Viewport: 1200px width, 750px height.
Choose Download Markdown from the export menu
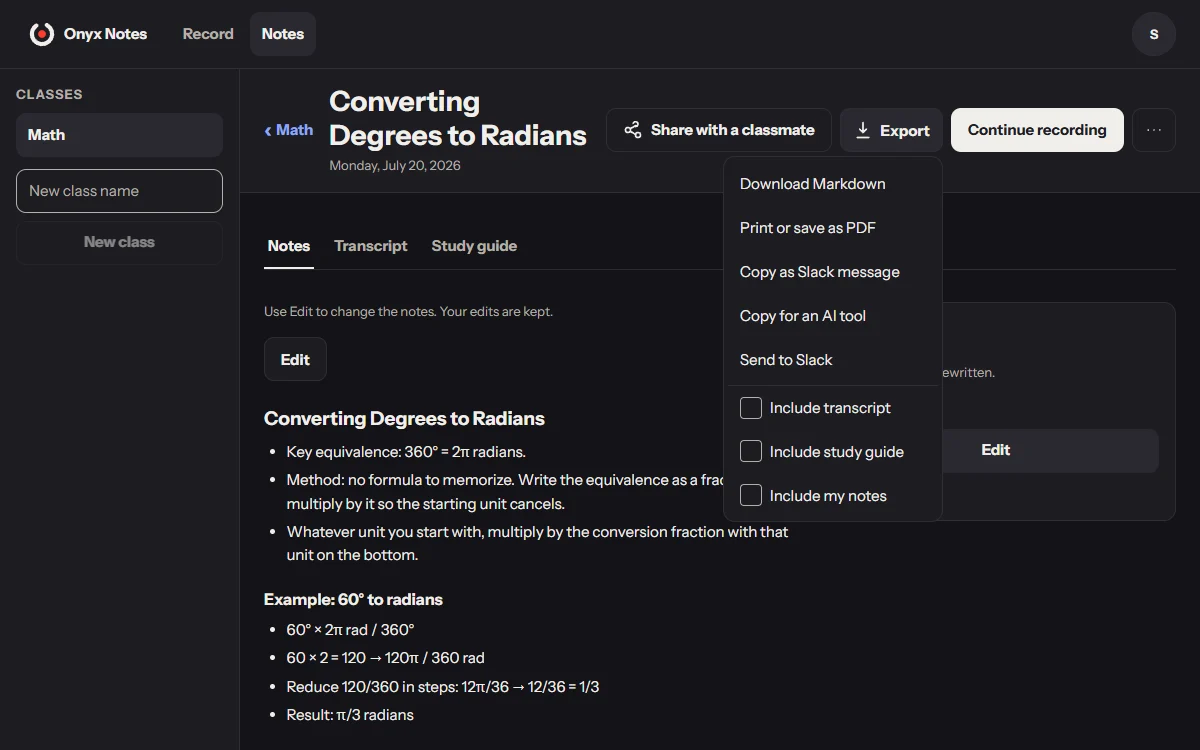833,184
